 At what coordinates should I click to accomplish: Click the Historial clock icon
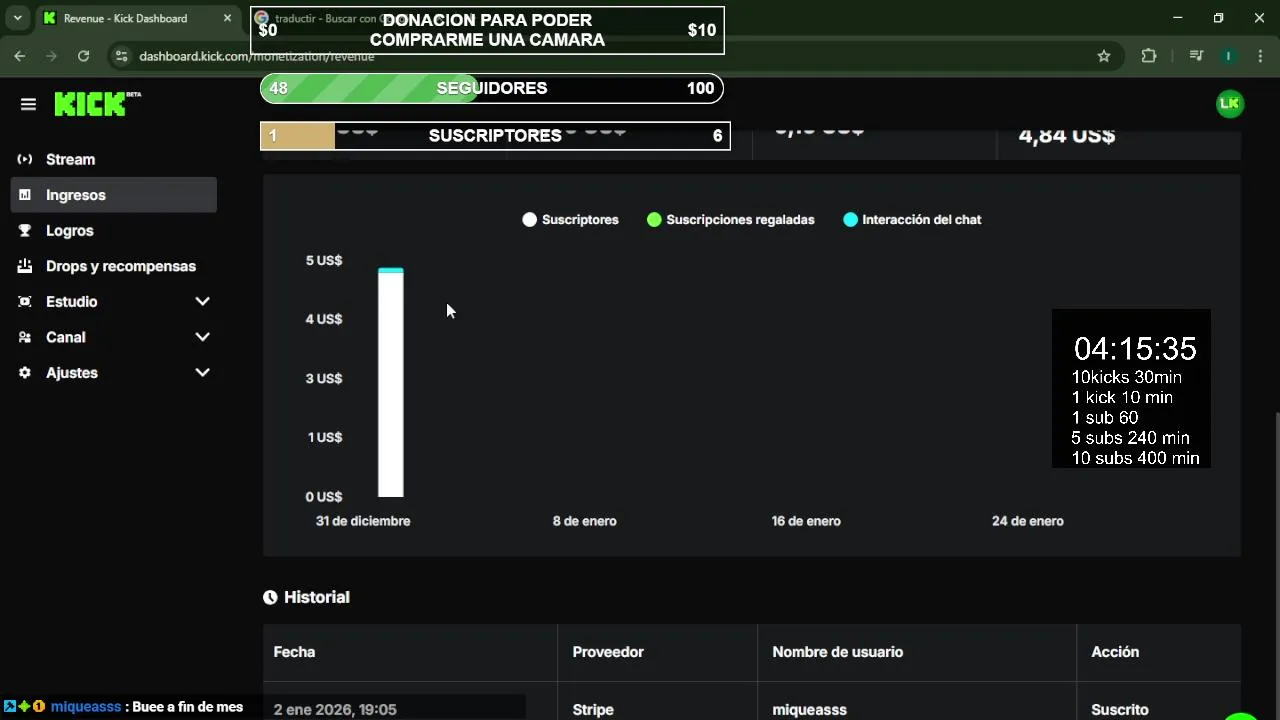point(270,597)
